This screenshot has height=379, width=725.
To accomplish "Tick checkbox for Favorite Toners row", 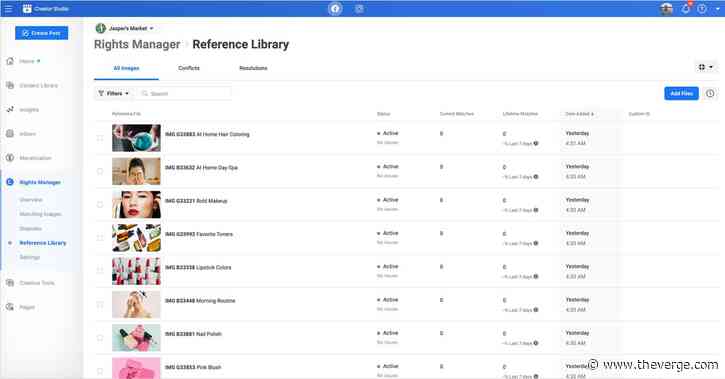I will pos(100,238).
